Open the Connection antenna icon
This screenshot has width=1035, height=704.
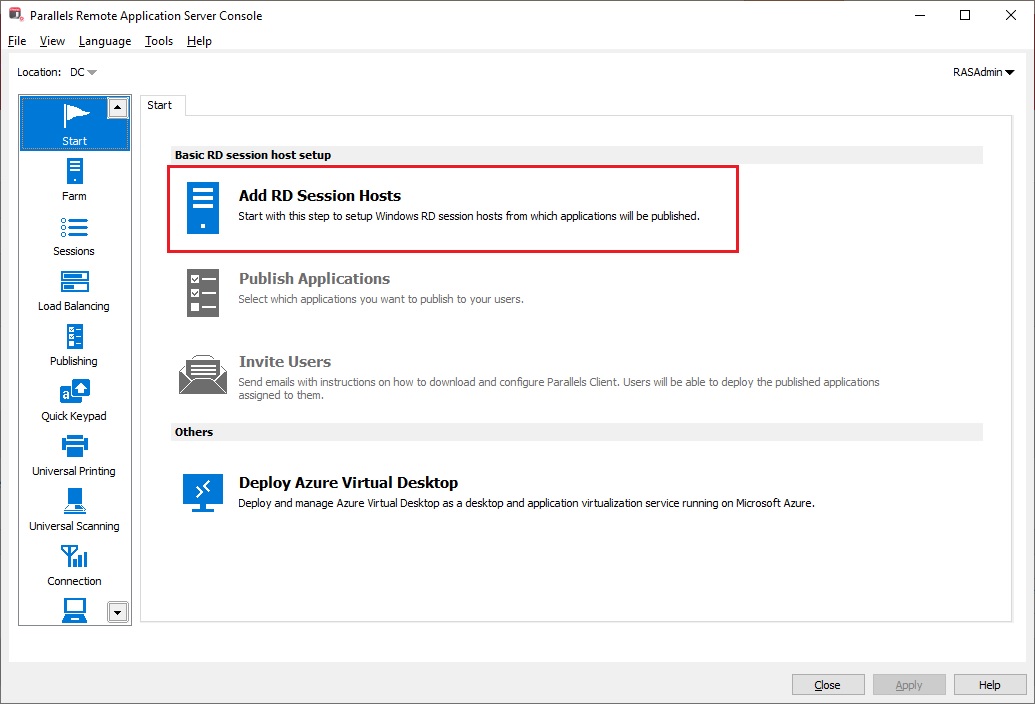coord(75,556)
